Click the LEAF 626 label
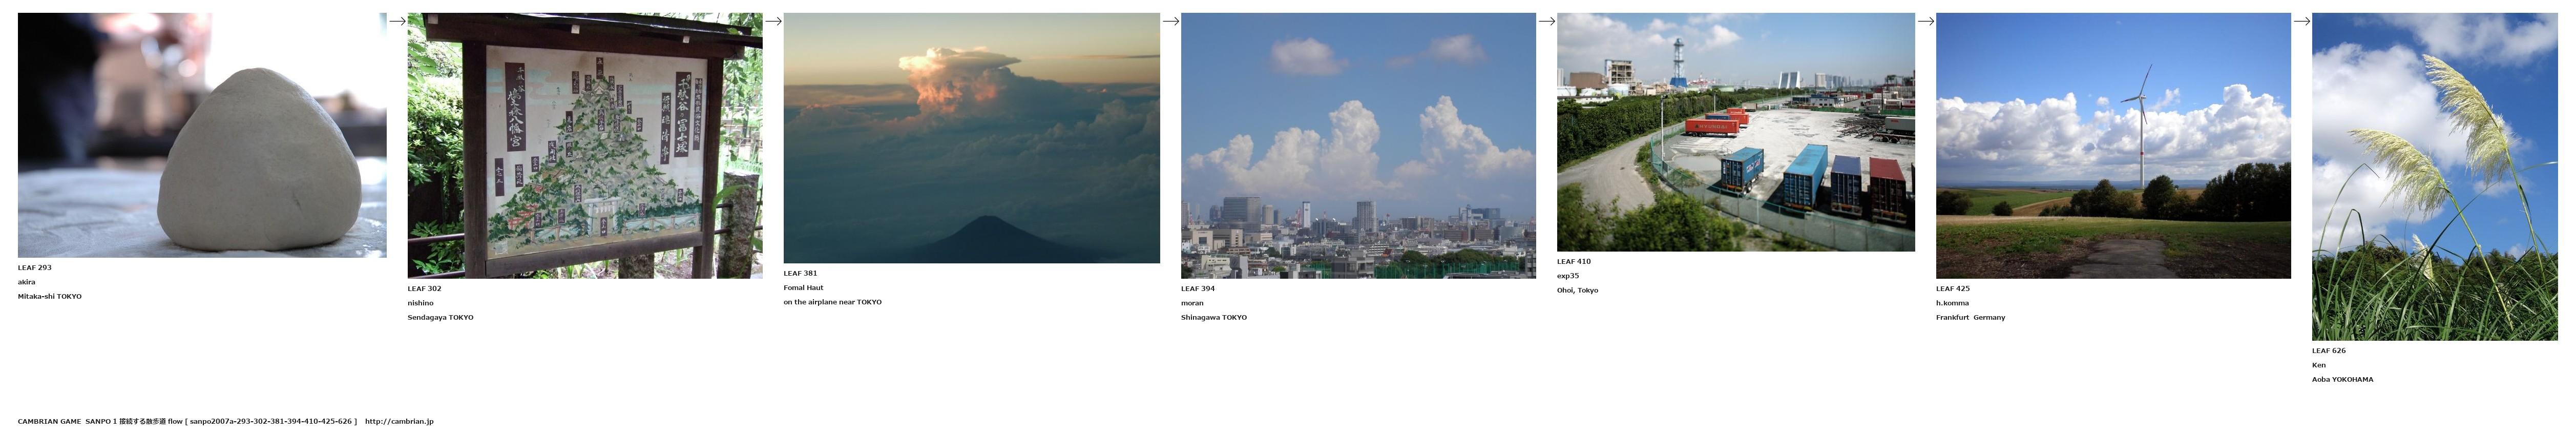This screenshot has width=2576, height=434. click(x=2328, y=351)
